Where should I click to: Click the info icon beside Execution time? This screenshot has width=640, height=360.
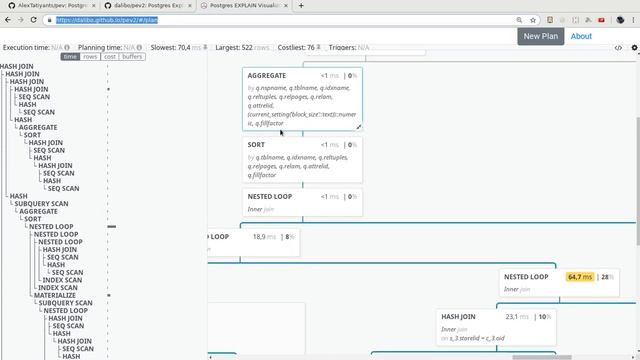(x=67, y=47)
